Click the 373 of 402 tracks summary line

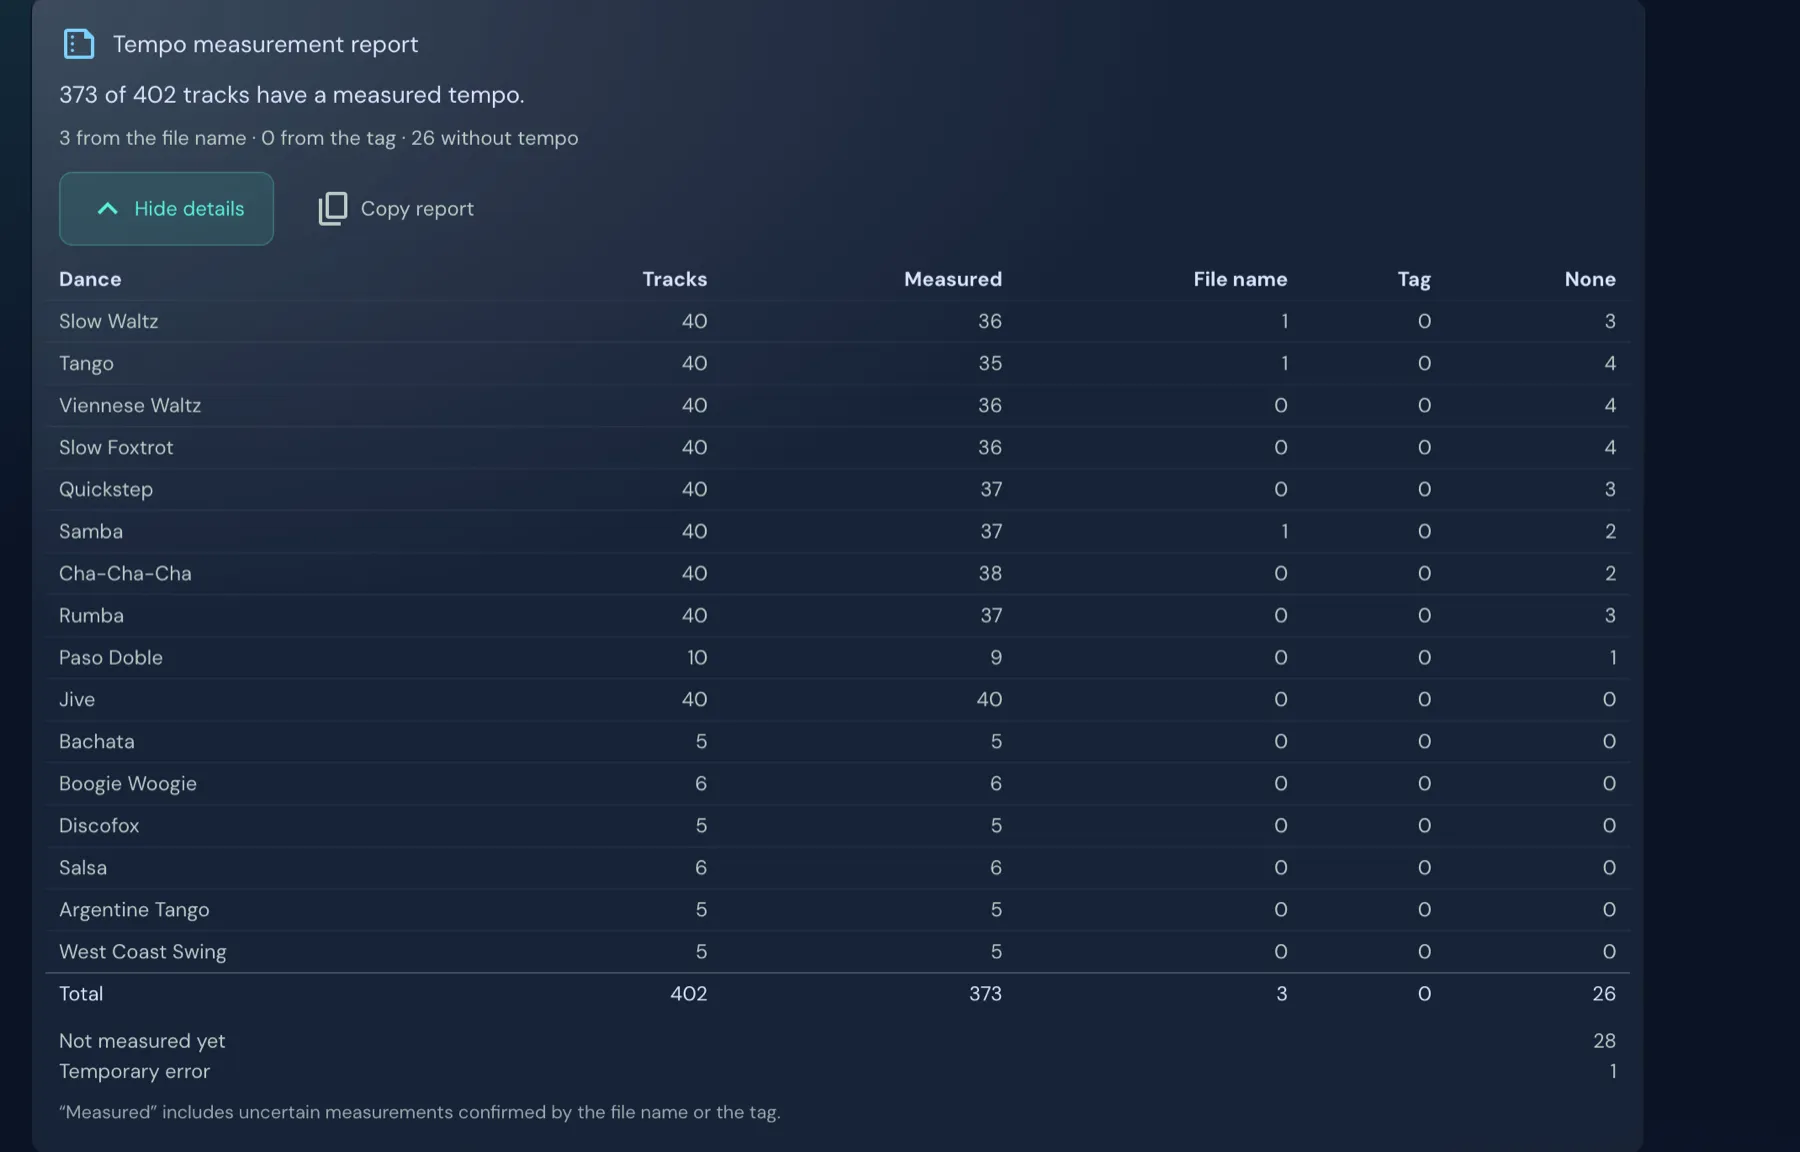coord(291,94)
